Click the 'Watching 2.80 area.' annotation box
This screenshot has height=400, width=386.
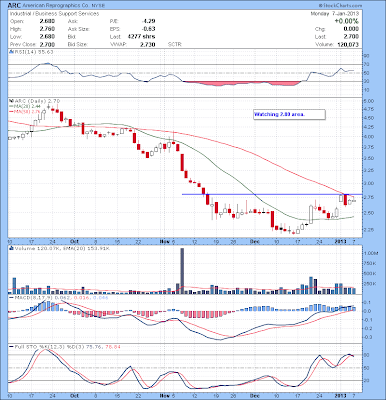(289, 114)
